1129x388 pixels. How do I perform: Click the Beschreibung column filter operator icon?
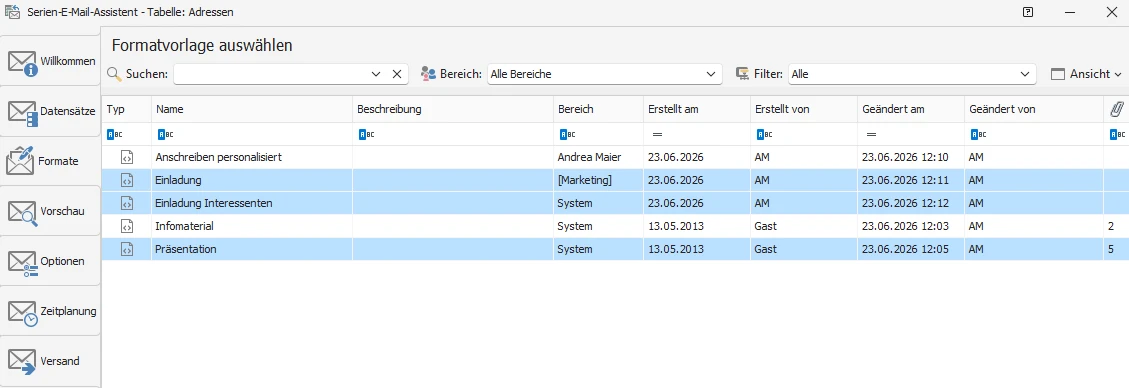point(366,134)
